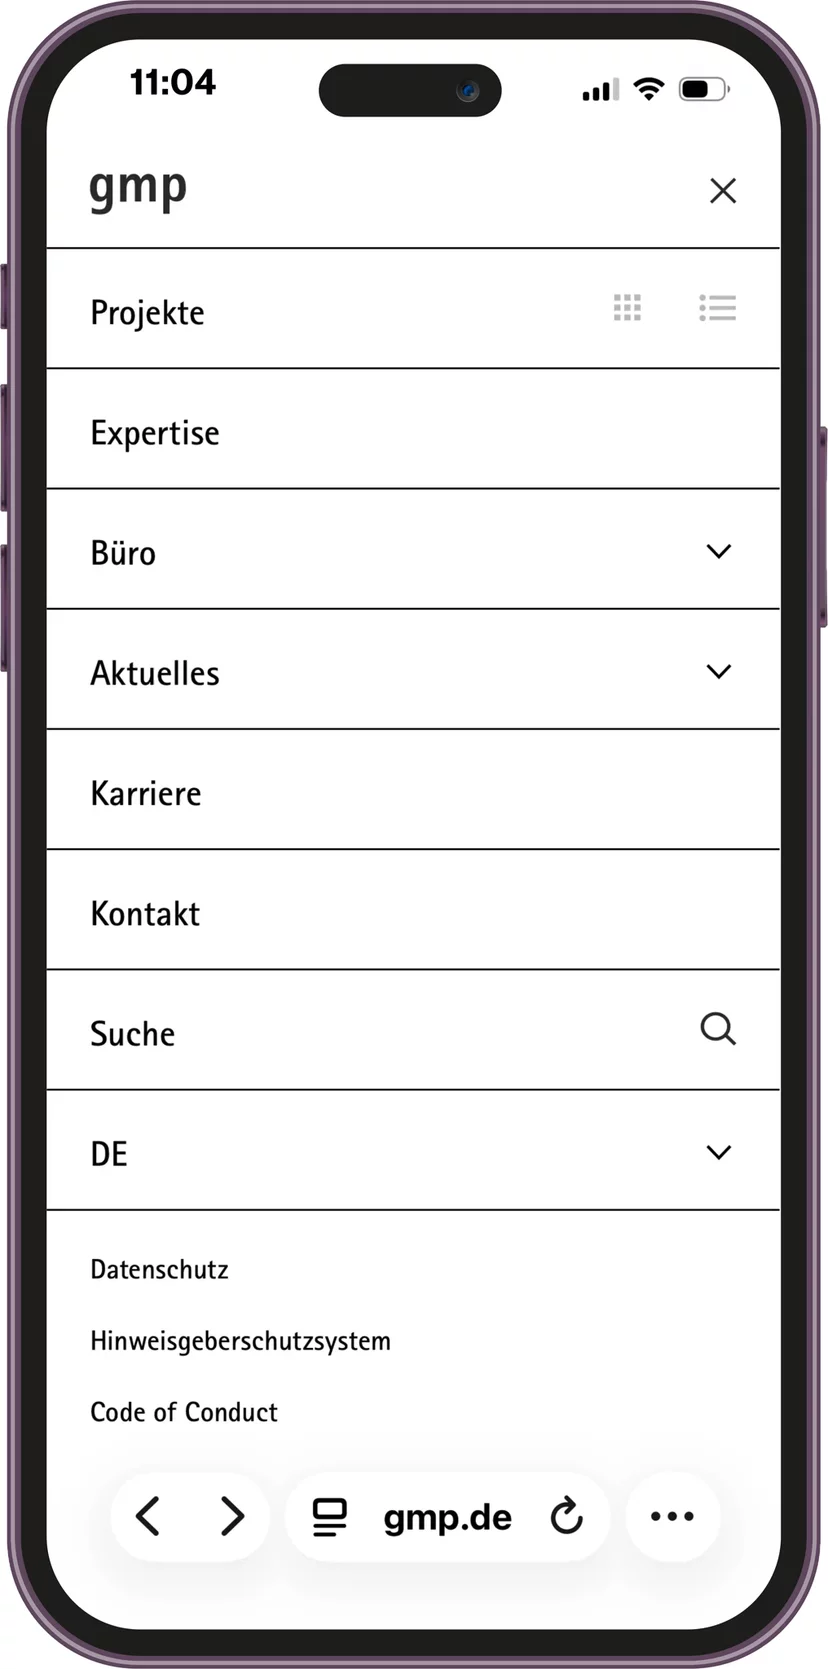Viewport: 828px width, 1669px height.
Task: Open the Code of Conduct link
Action: coord(184,1412)
